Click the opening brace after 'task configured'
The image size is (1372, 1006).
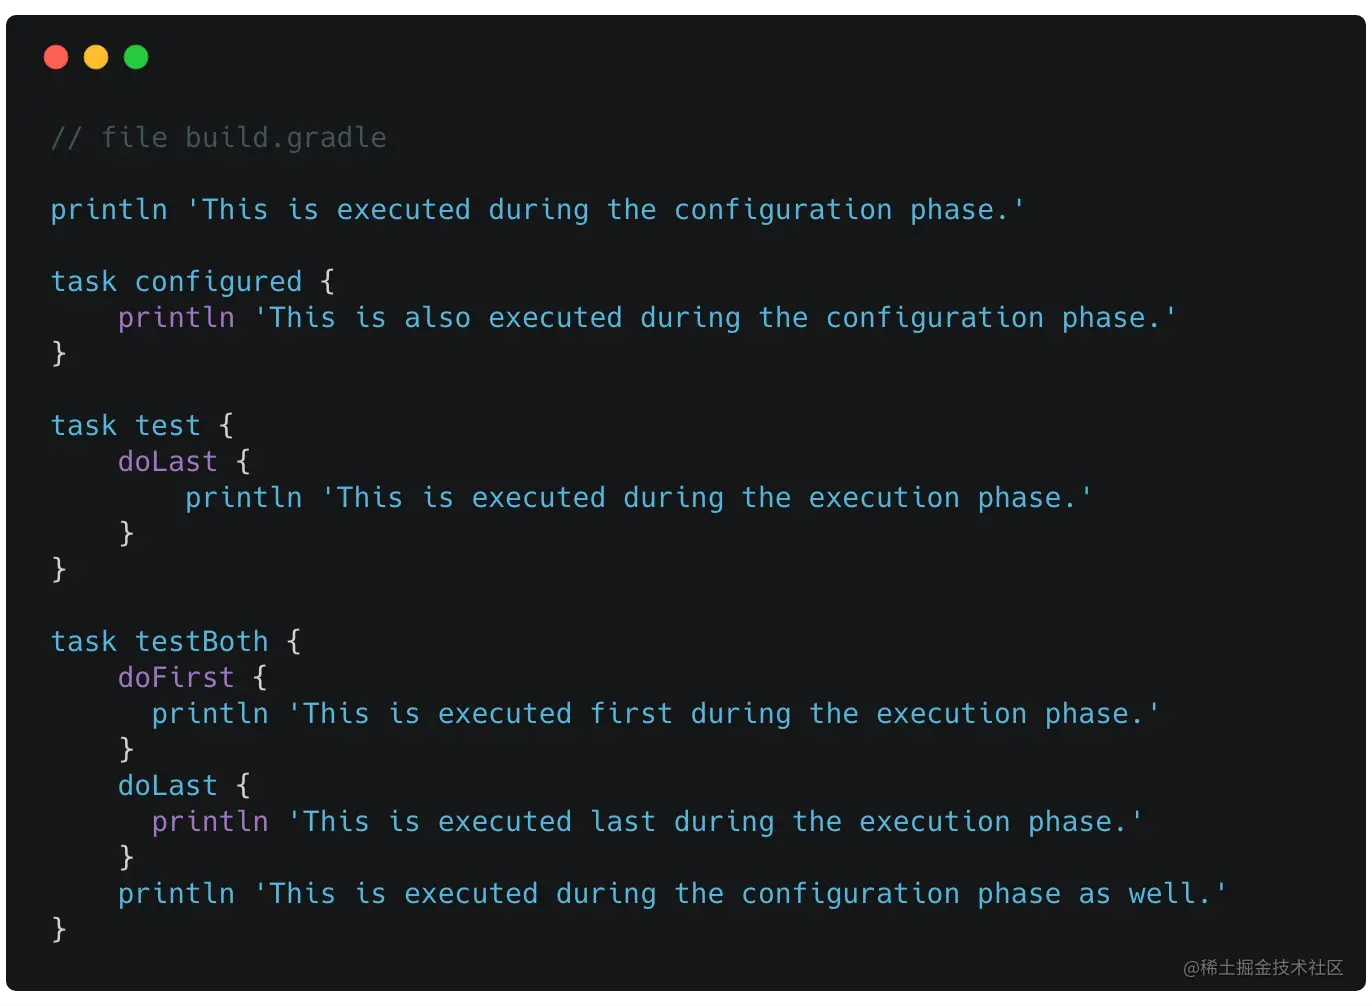click(327, 282)
